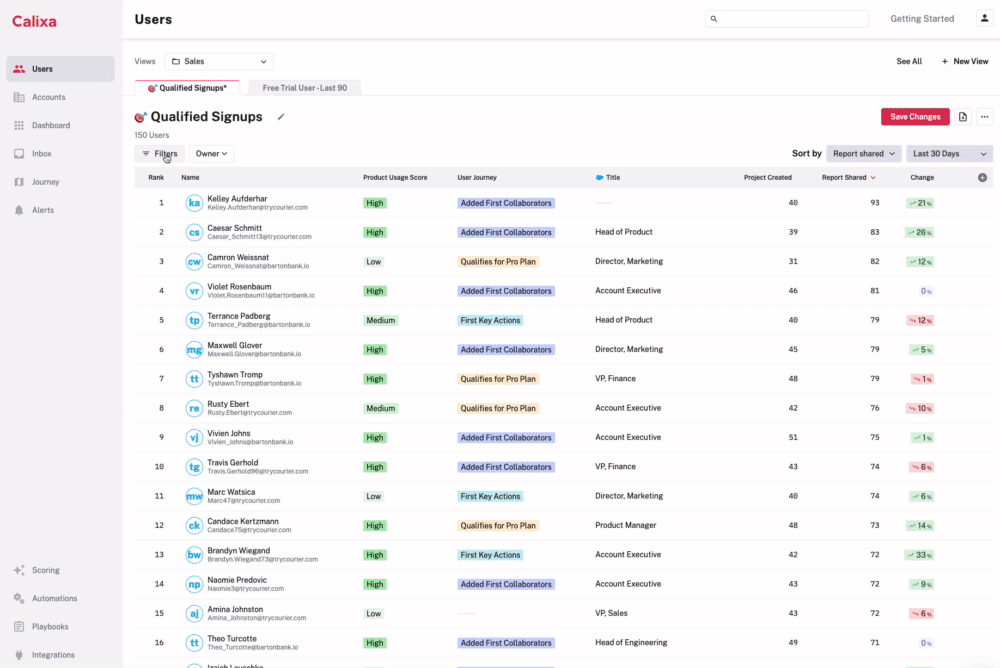1000x668 pixels.
Task: Click the Change column header
Action: 922,177
